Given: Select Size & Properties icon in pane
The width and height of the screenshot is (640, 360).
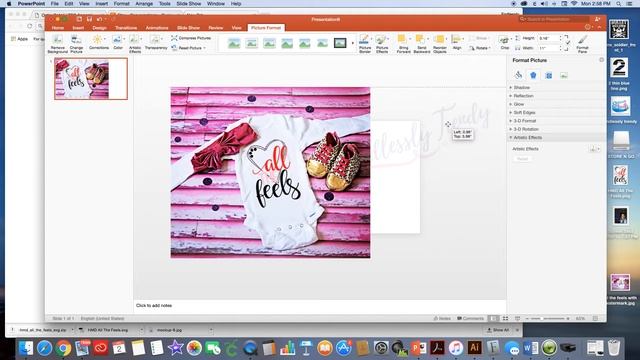Looking at the screenshot, I should [x=549, y=75].
